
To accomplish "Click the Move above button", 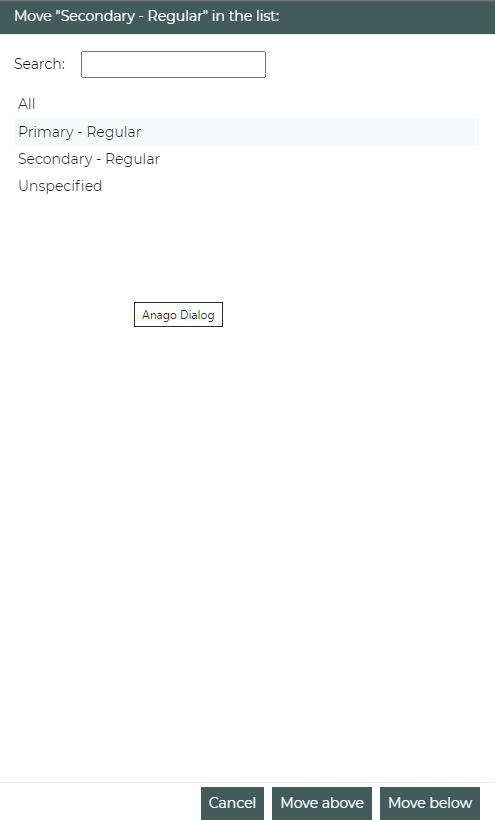I will 322,803.
